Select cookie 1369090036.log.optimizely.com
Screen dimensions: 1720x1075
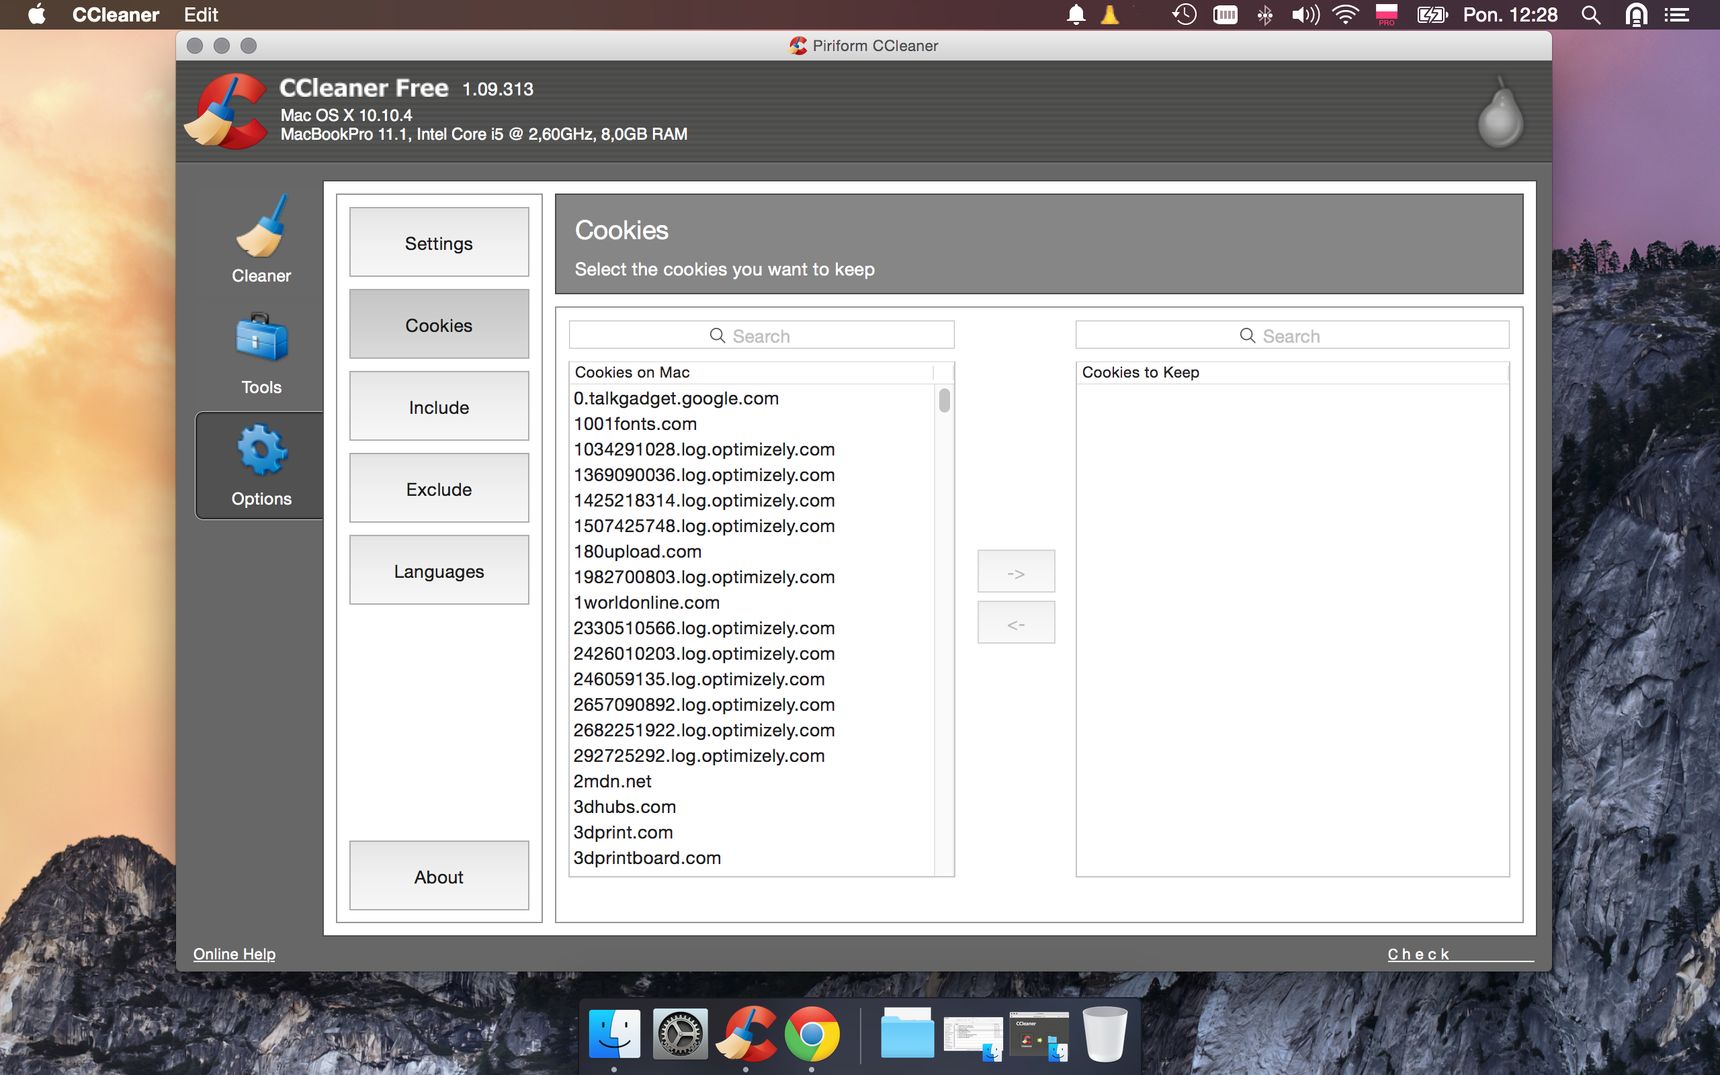[752, 475]
